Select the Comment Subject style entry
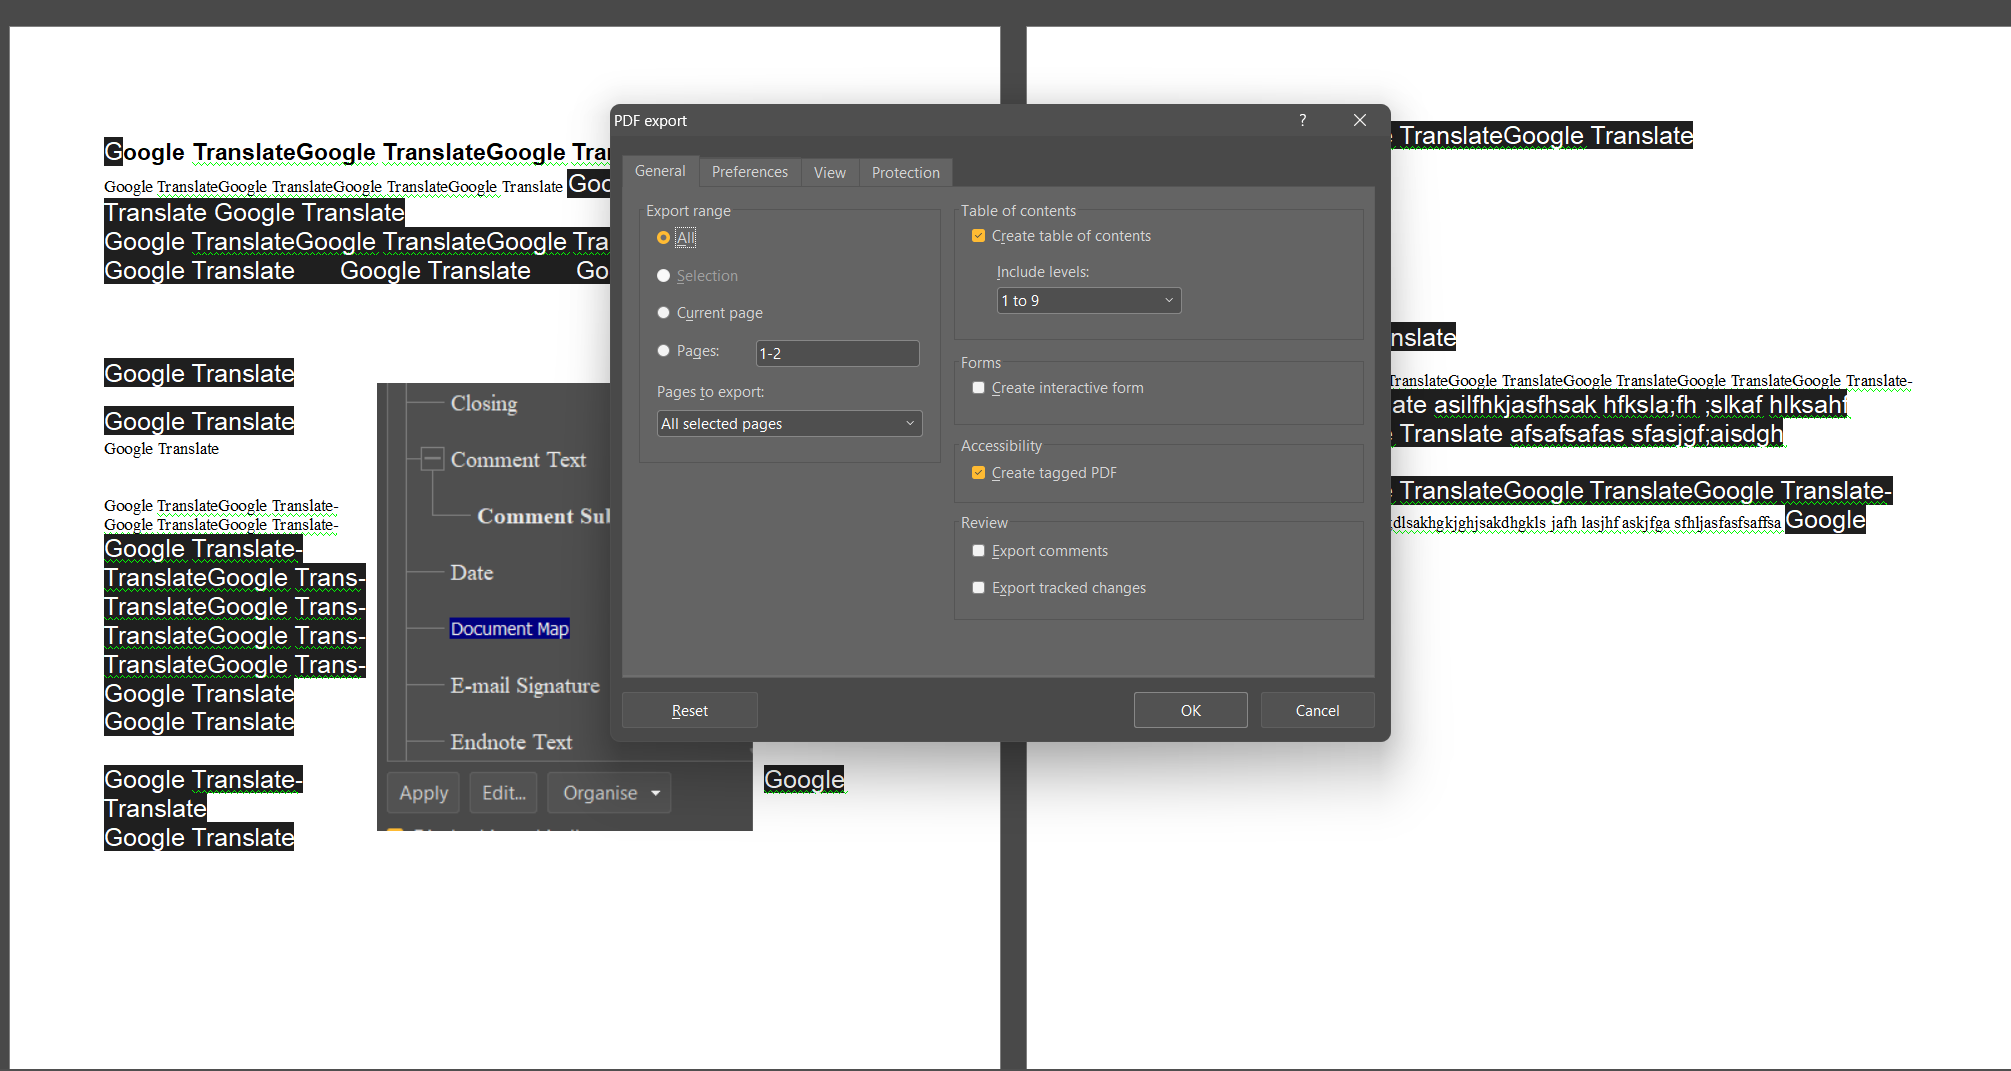This screenshot has height=1071, width=2011. pos(544,516)
